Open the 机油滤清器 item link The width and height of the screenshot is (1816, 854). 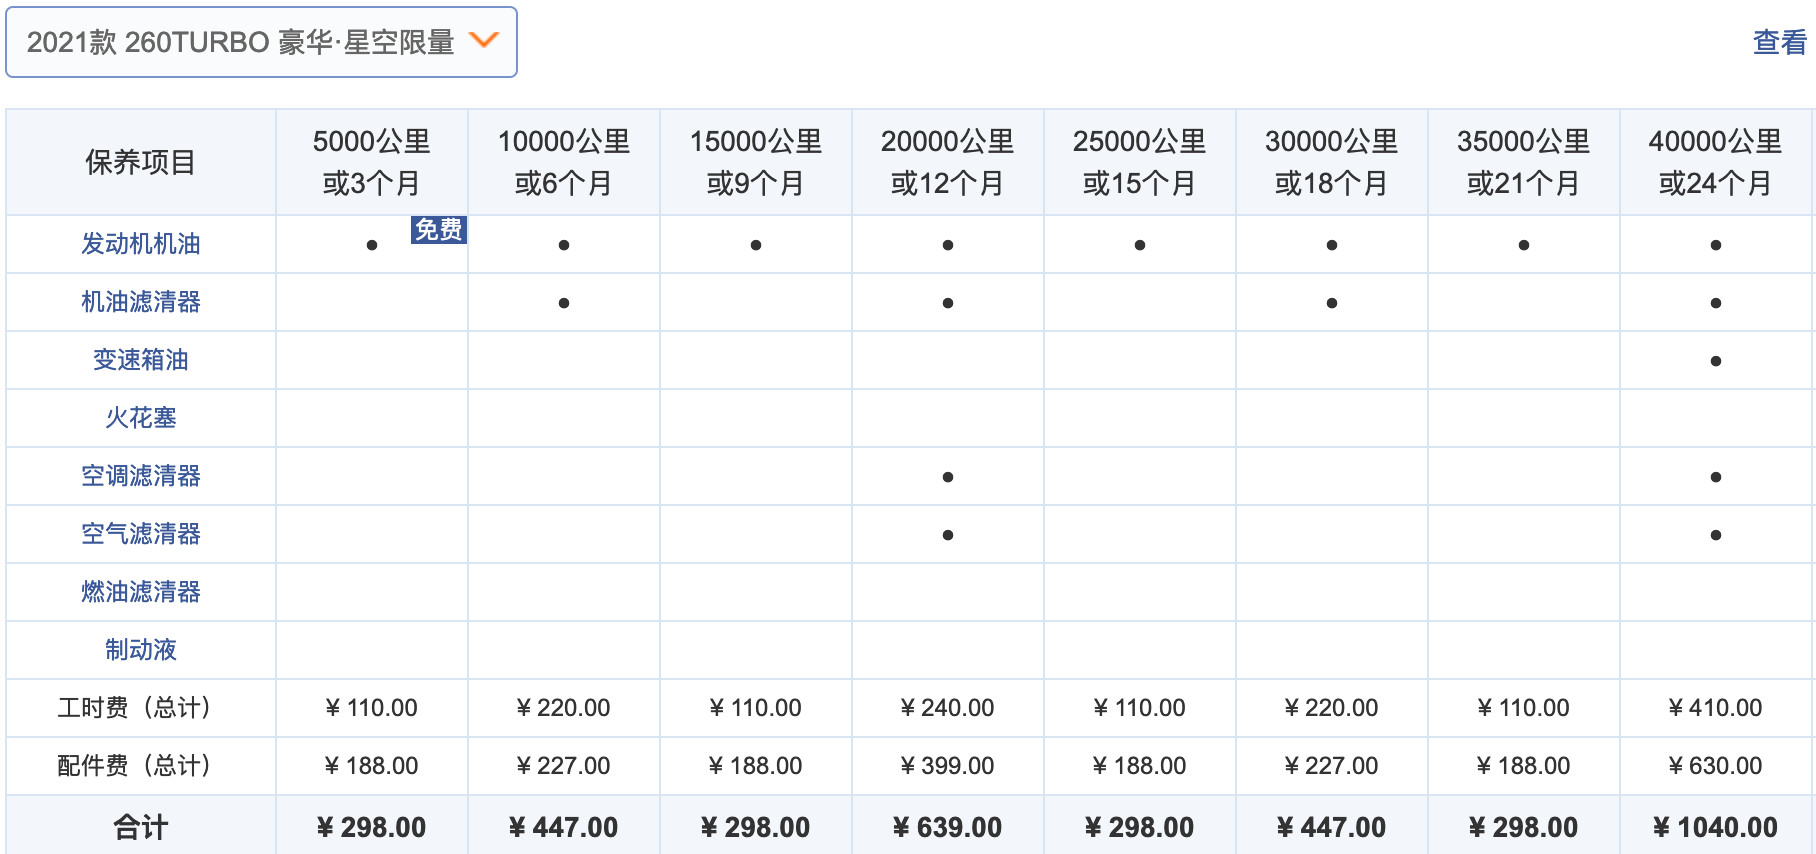141,302
